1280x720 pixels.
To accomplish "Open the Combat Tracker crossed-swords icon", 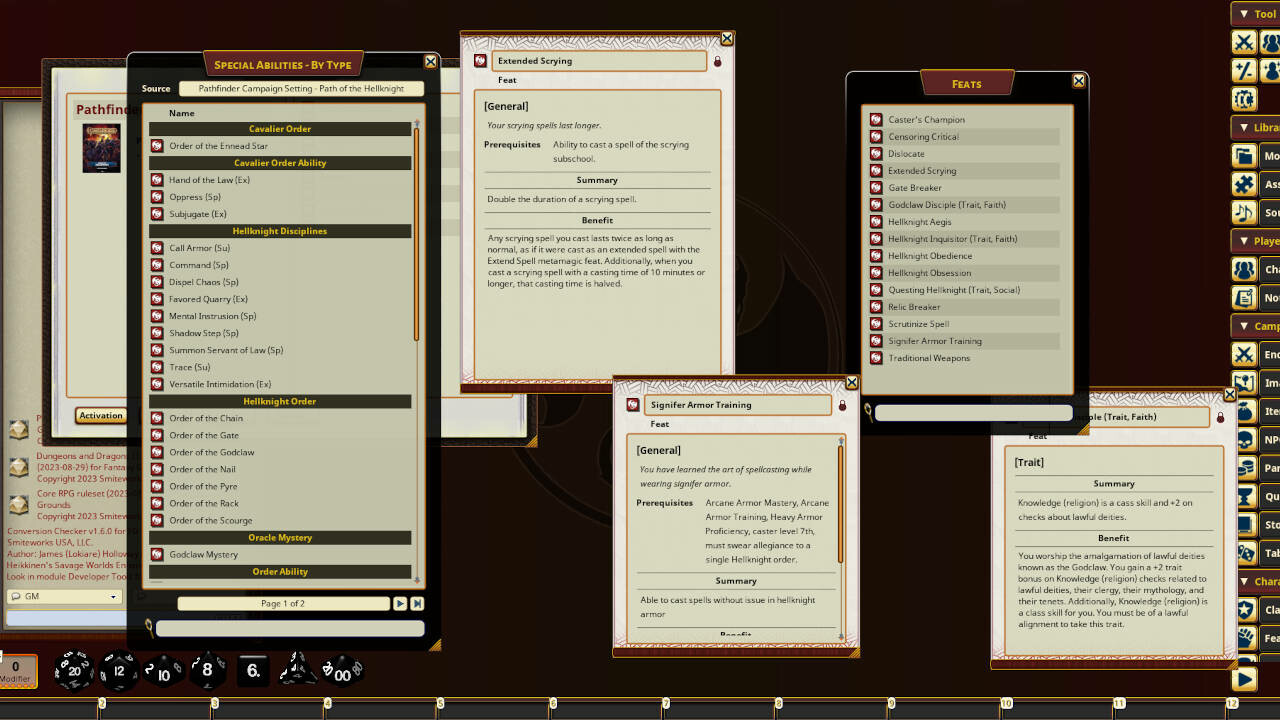I will tap(1243, 42).
